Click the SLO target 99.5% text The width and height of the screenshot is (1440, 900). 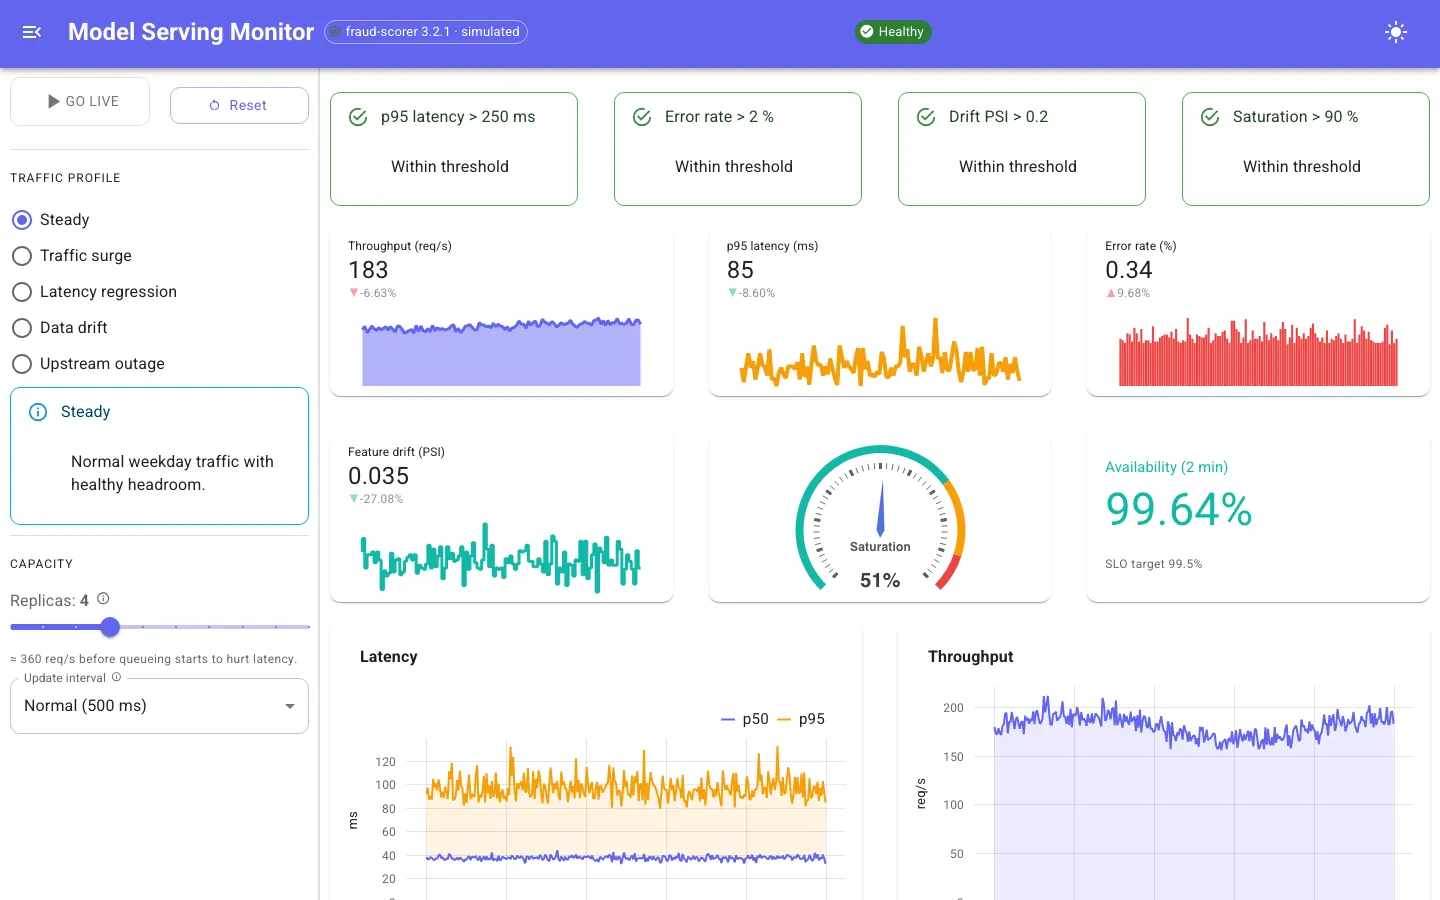pyautogui.click(x=1154, y=564)
